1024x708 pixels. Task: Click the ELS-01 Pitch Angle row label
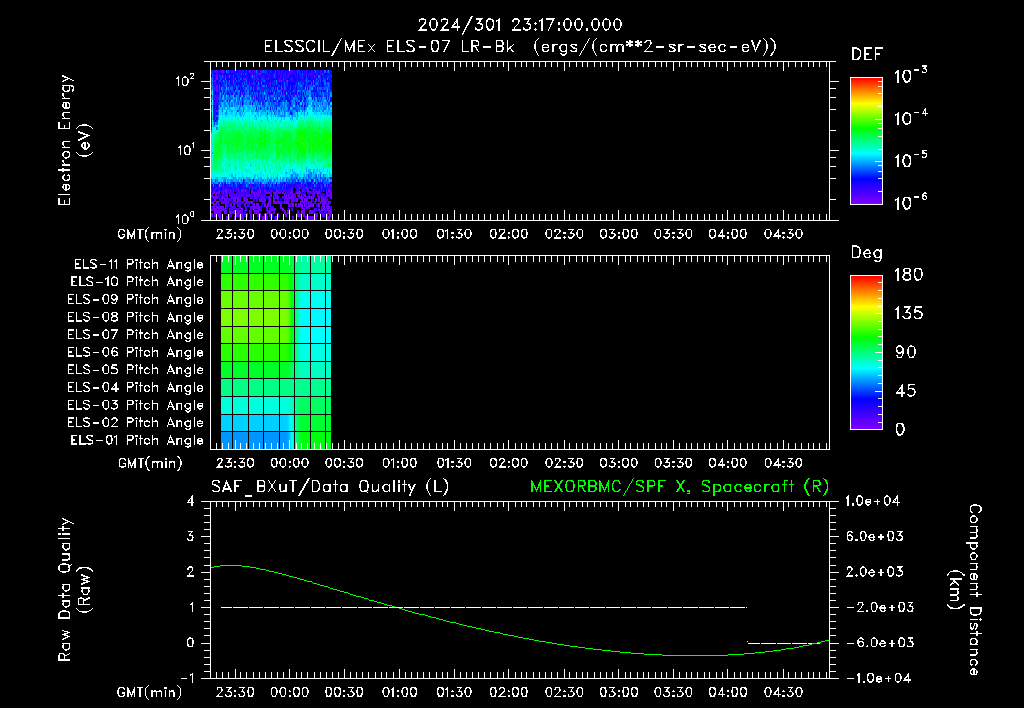click(137, 440)
